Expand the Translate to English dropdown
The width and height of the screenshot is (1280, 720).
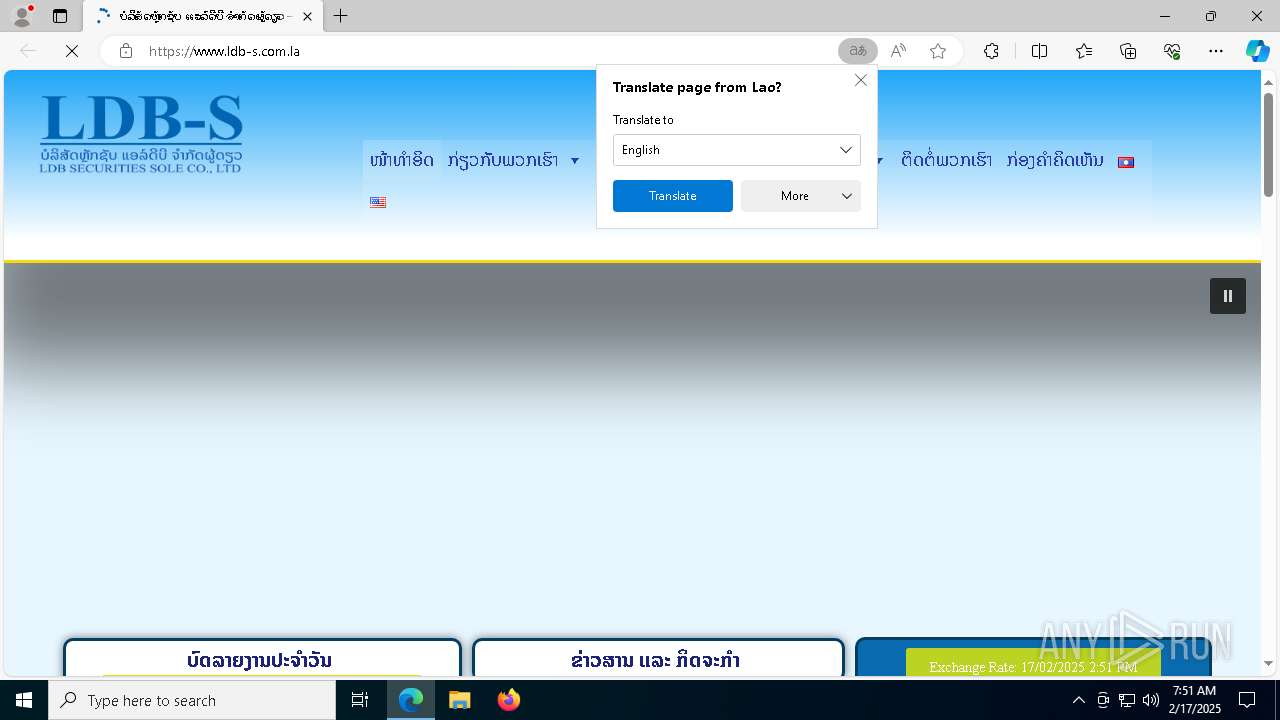(x=737, y=150)
